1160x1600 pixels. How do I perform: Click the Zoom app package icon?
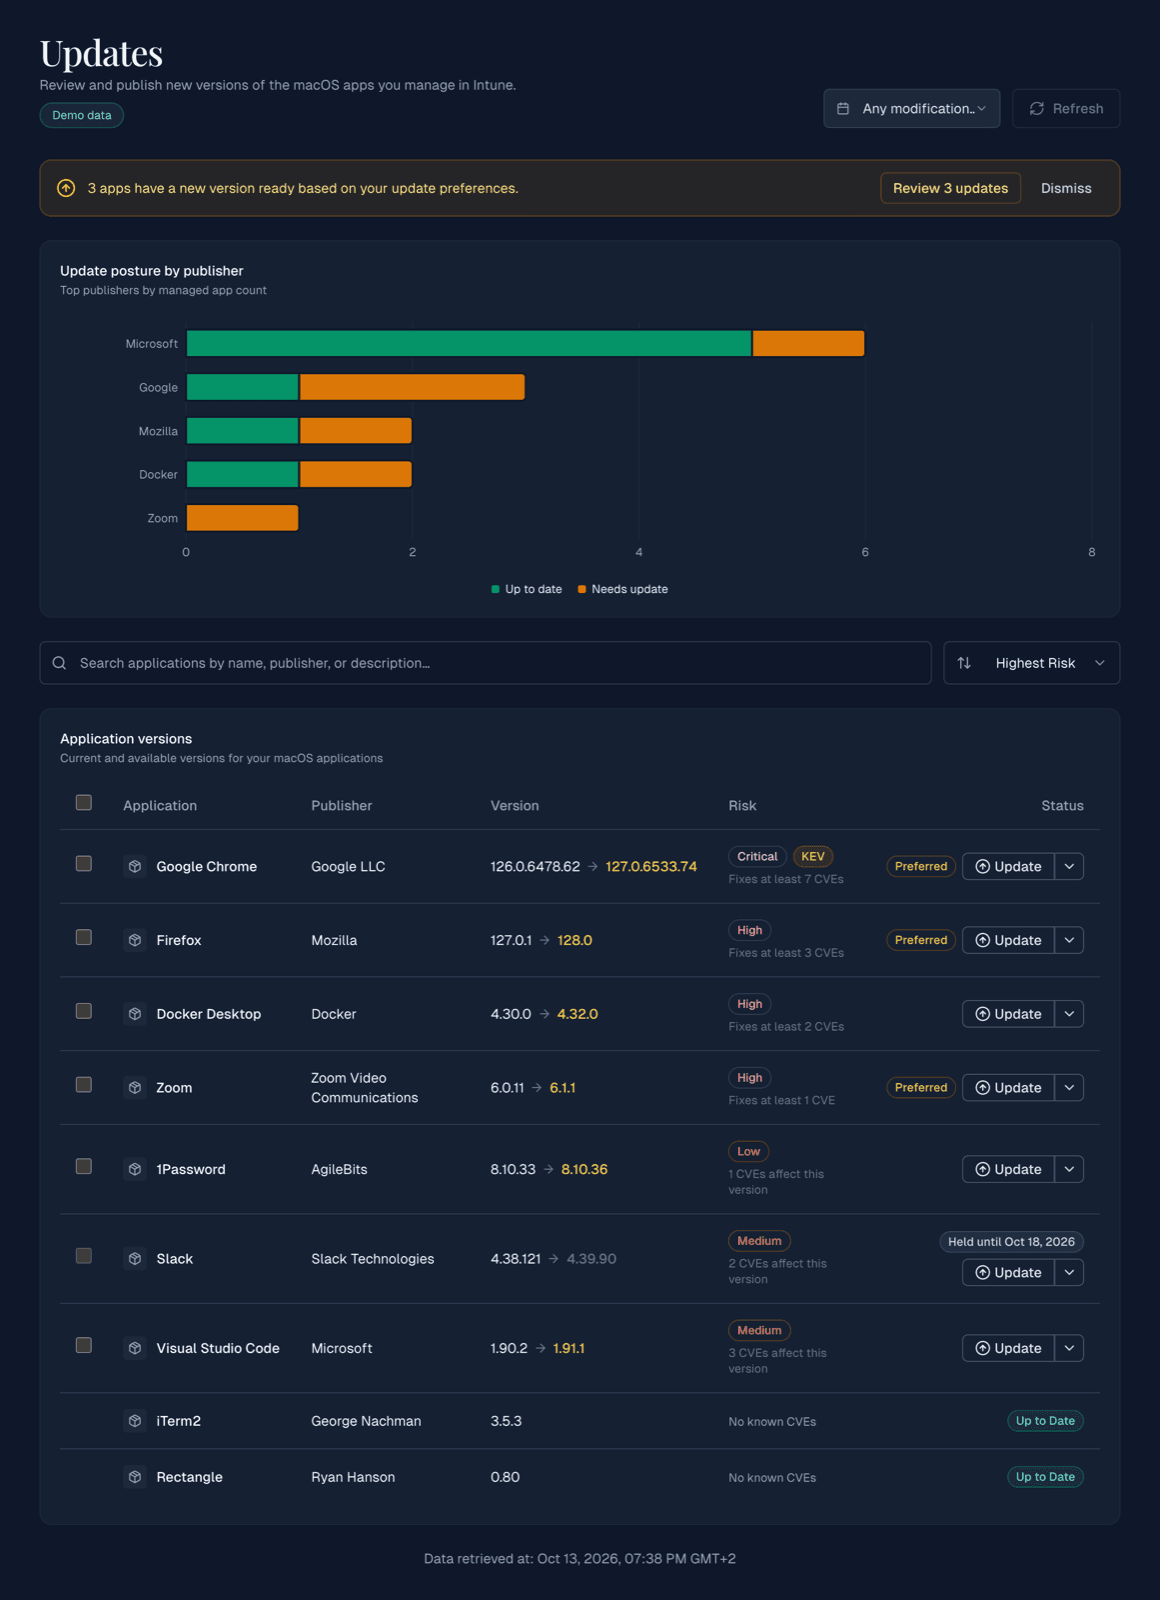tap(135, 1087)
